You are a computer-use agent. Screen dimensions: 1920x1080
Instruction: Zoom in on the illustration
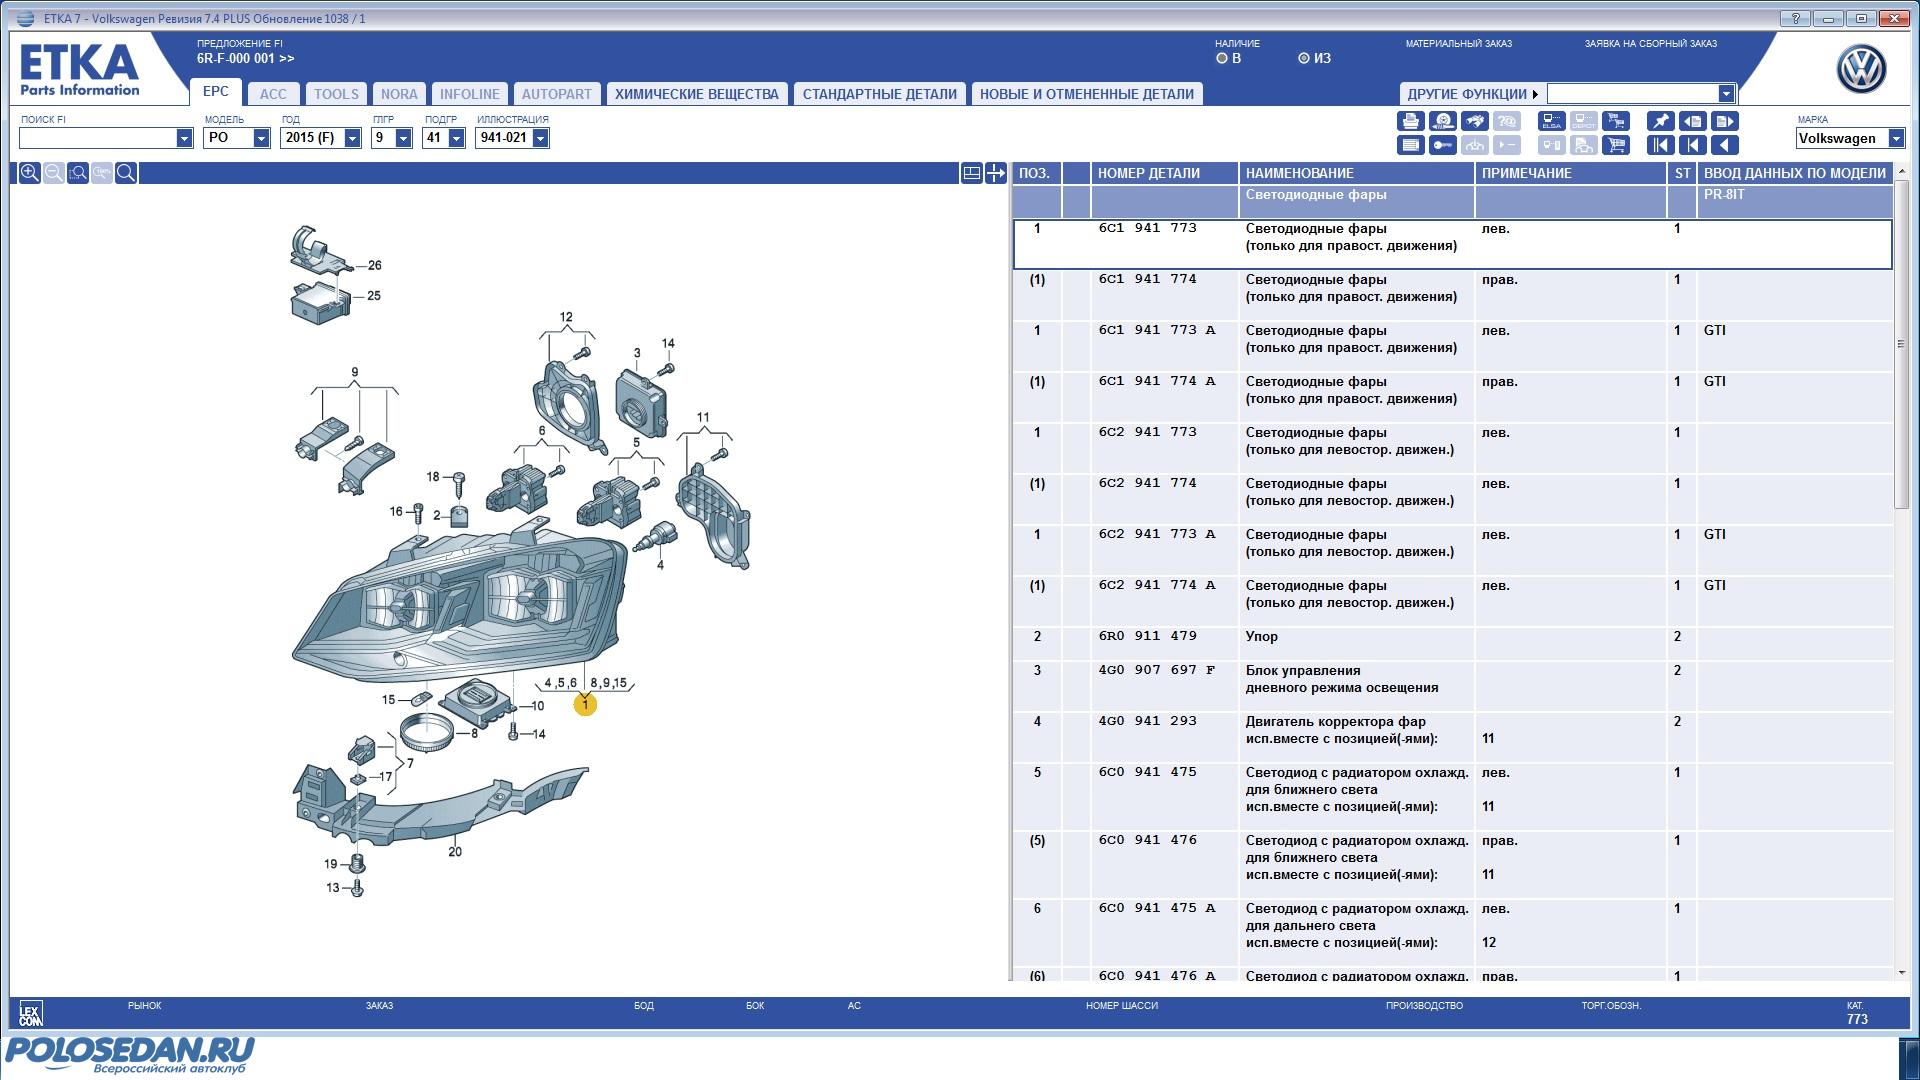[30, 173]
